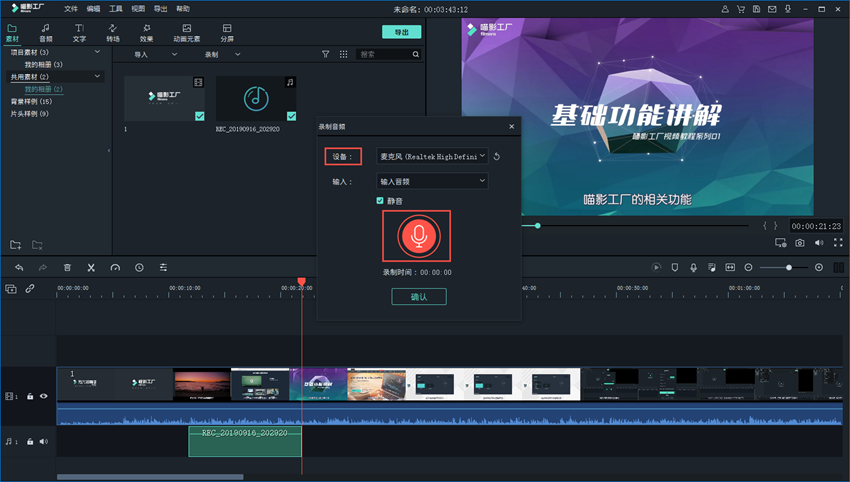This screenshot has width=850, height=482.
Task: Click the 确认 confirm button
Action: tap(418, 296)
